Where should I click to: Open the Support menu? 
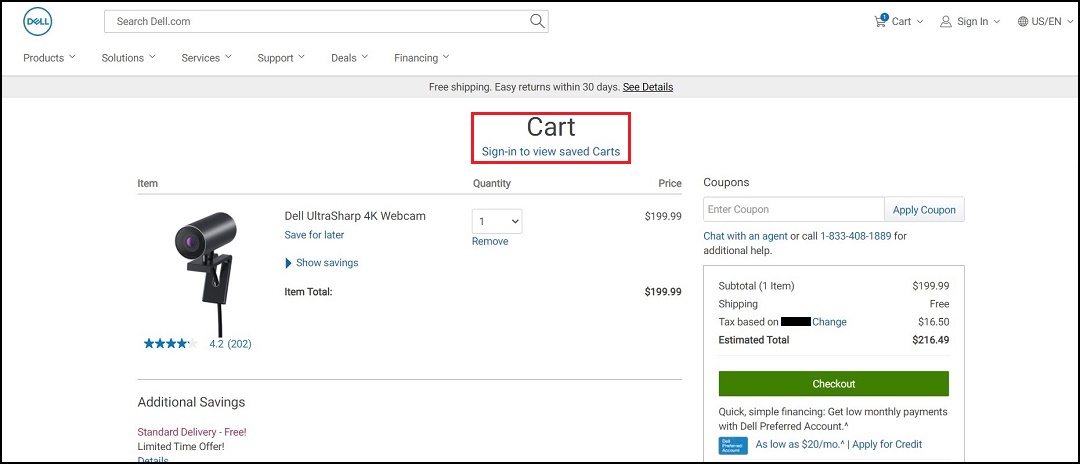tap(281, 58)
